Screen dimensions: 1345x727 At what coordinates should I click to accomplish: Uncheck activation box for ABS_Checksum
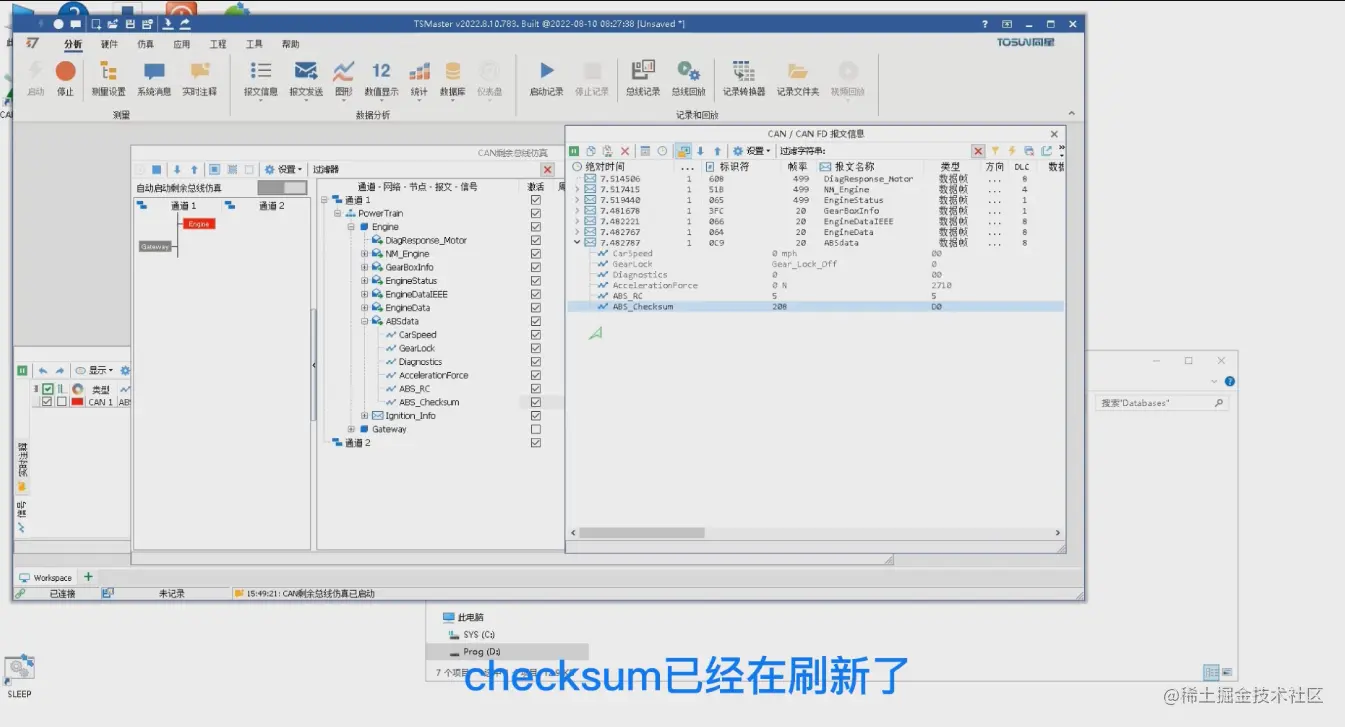pos(536,402)
